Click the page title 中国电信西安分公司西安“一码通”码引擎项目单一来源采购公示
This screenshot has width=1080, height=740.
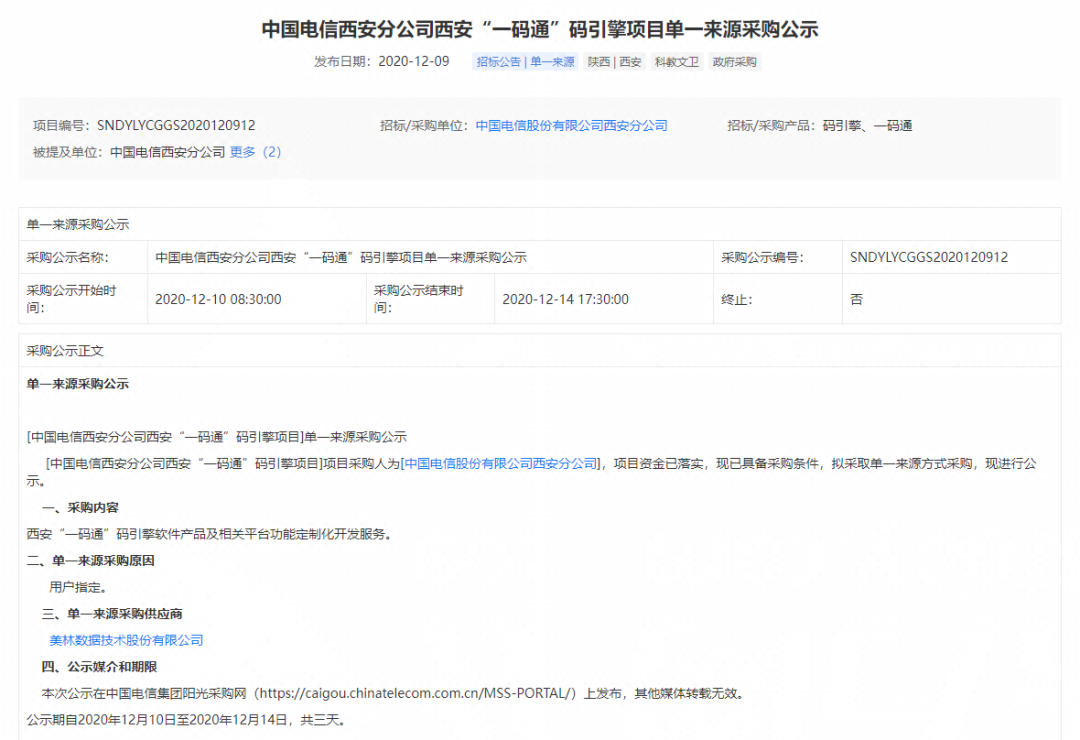540,29
